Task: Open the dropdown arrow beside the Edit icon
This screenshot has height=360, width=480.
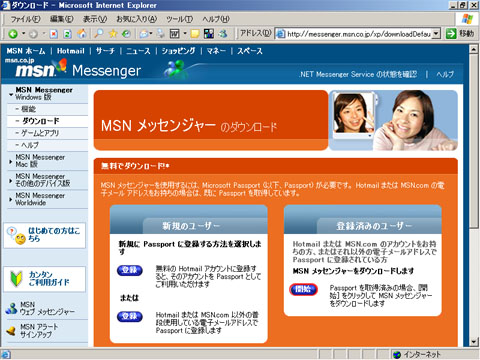Action: coord(185,34)
